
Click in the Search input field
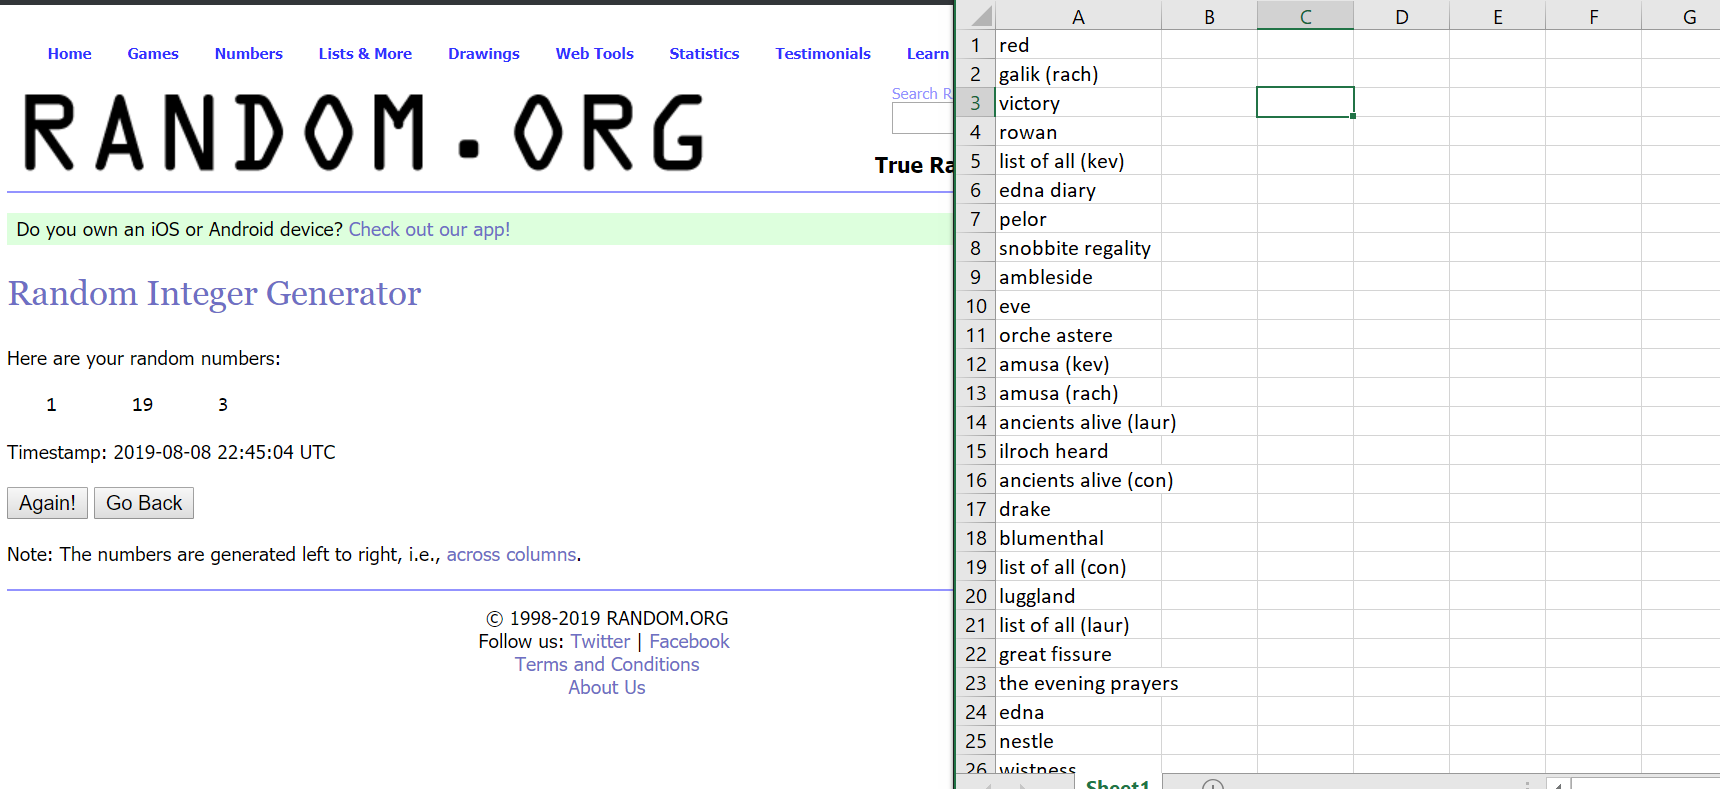pos(922,118)
